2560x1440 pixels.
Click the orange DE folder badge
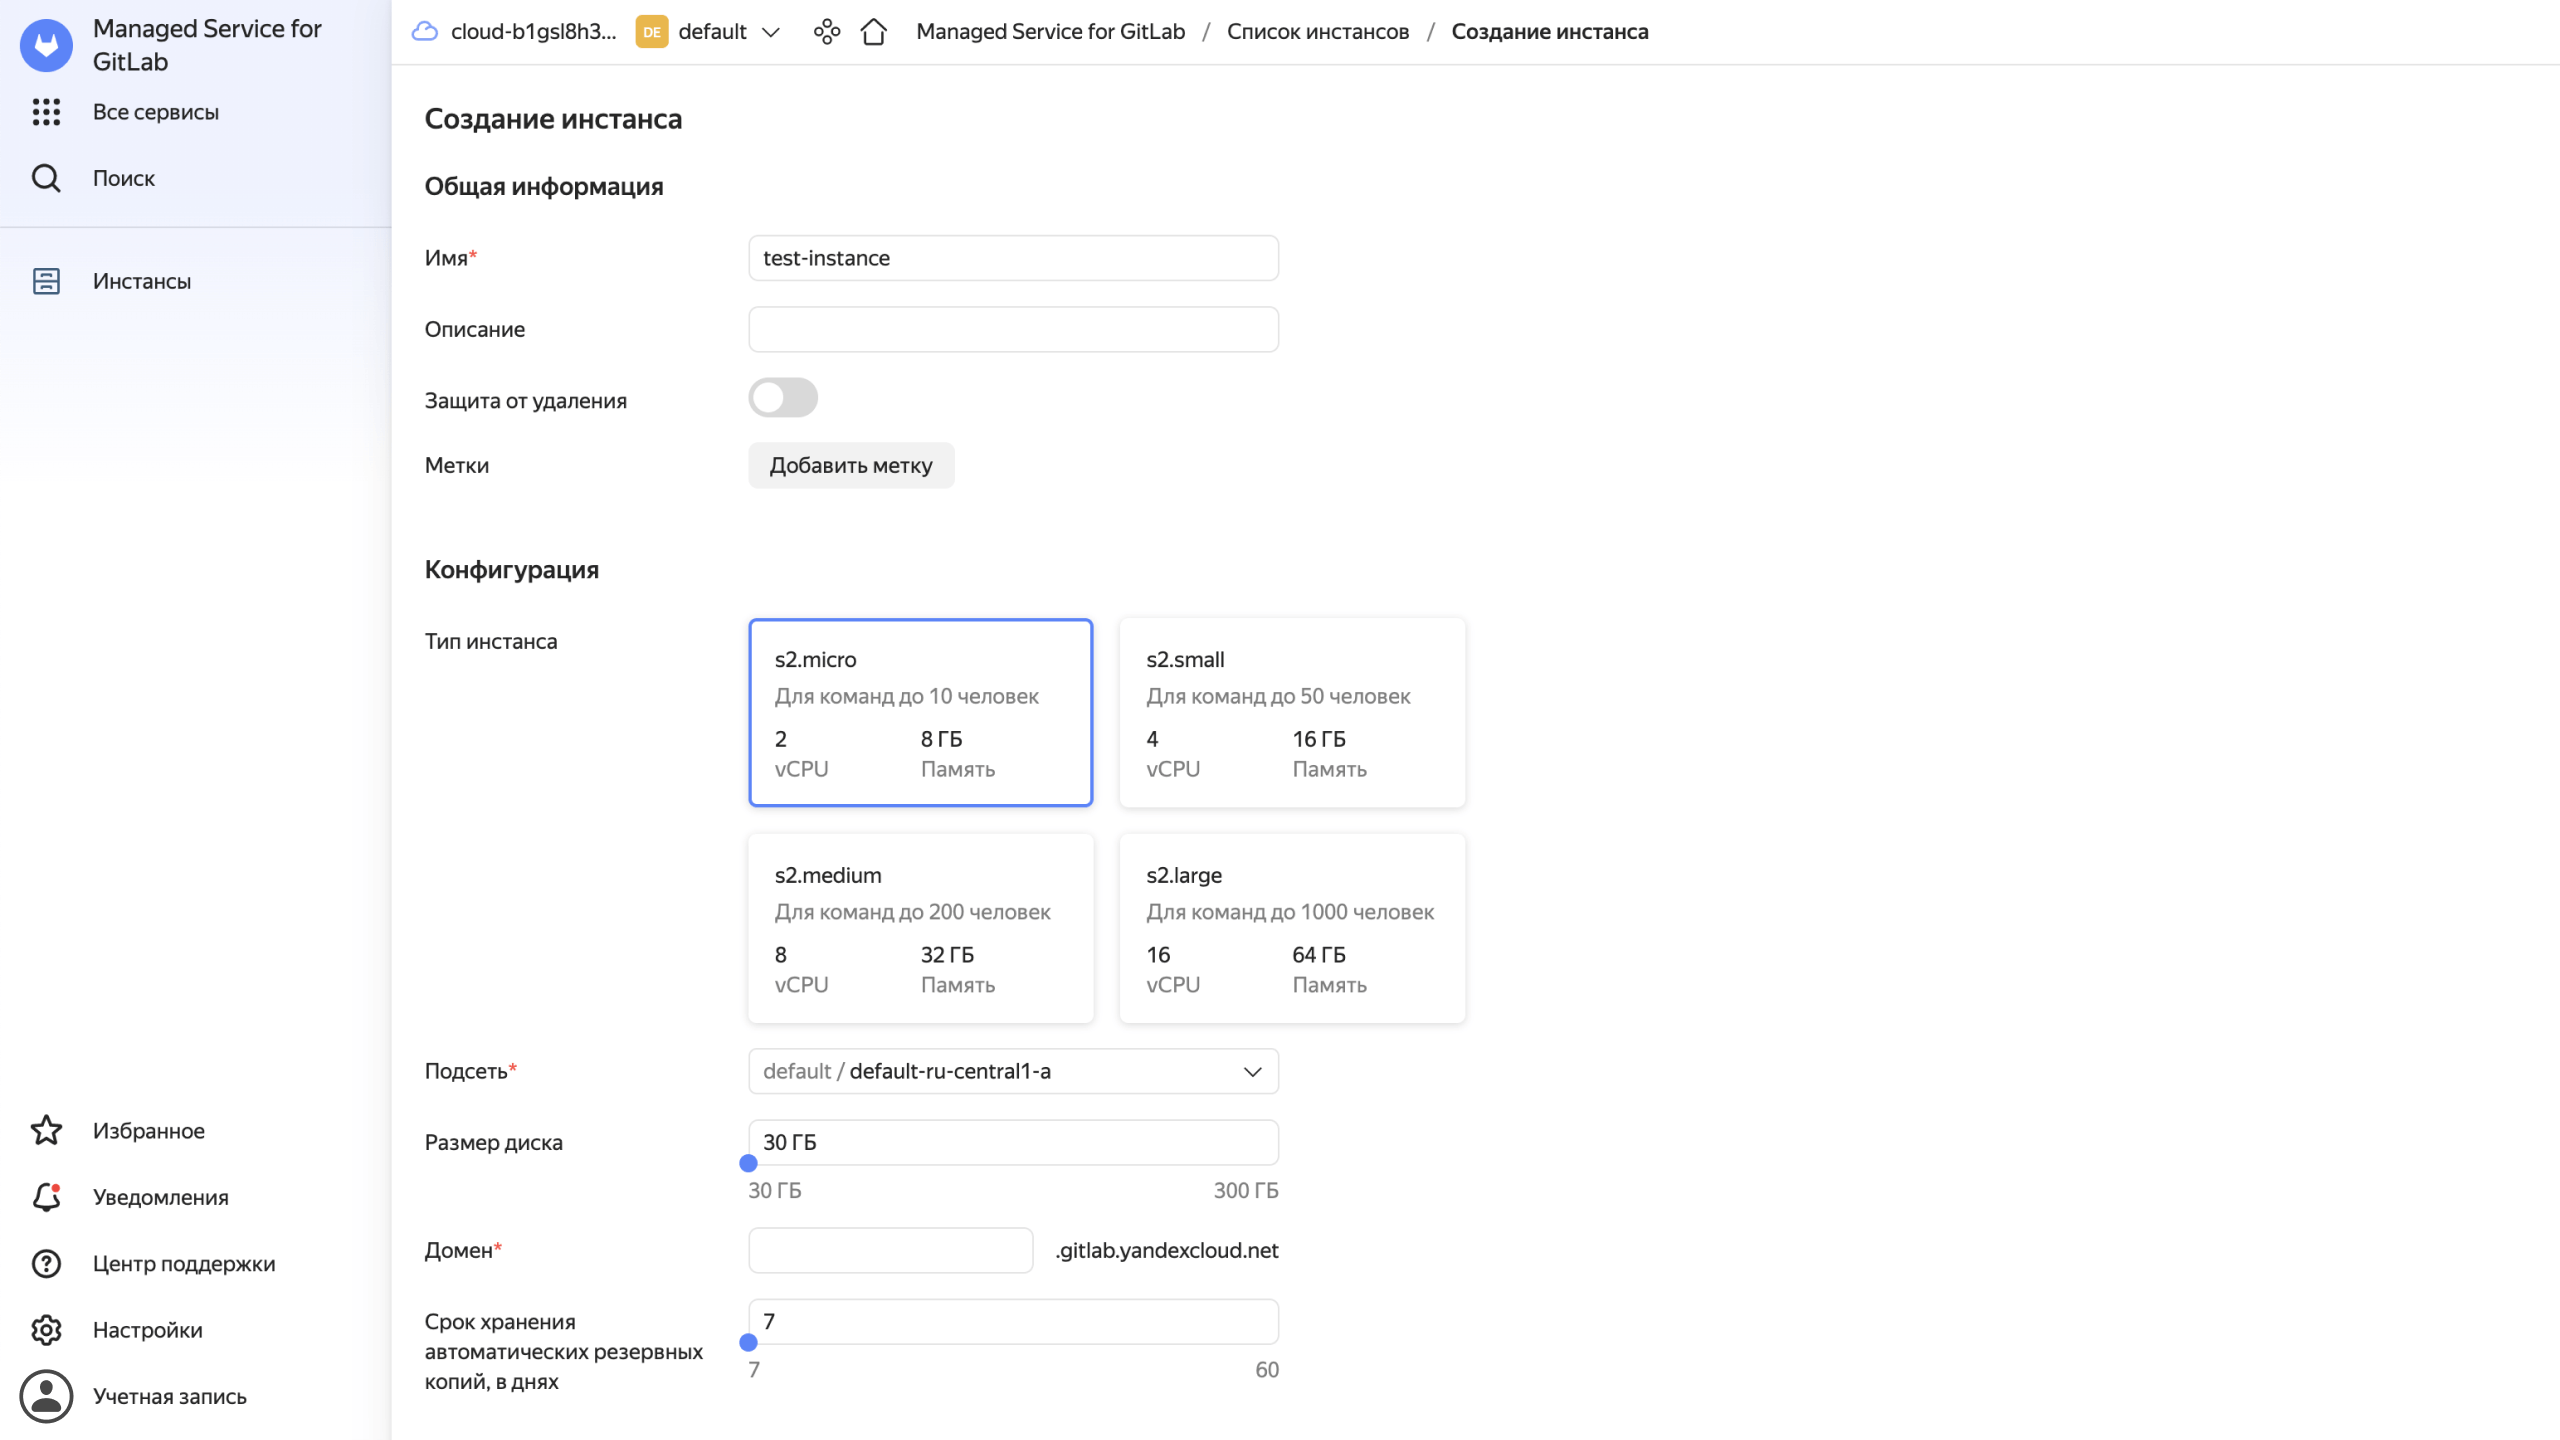tap(652, 32)
